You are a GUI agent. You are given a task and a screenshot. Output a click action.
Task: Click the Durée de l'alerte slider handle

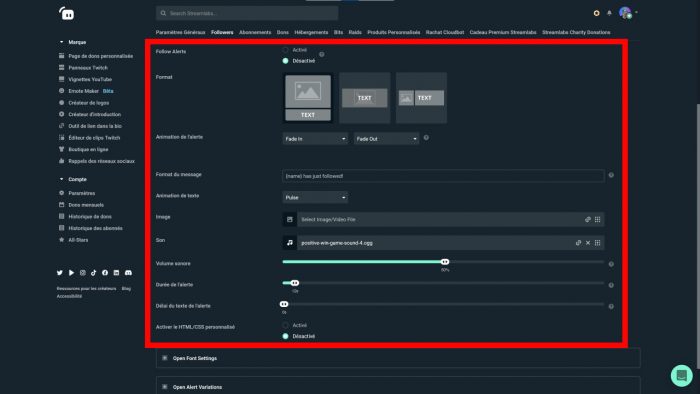295,283
